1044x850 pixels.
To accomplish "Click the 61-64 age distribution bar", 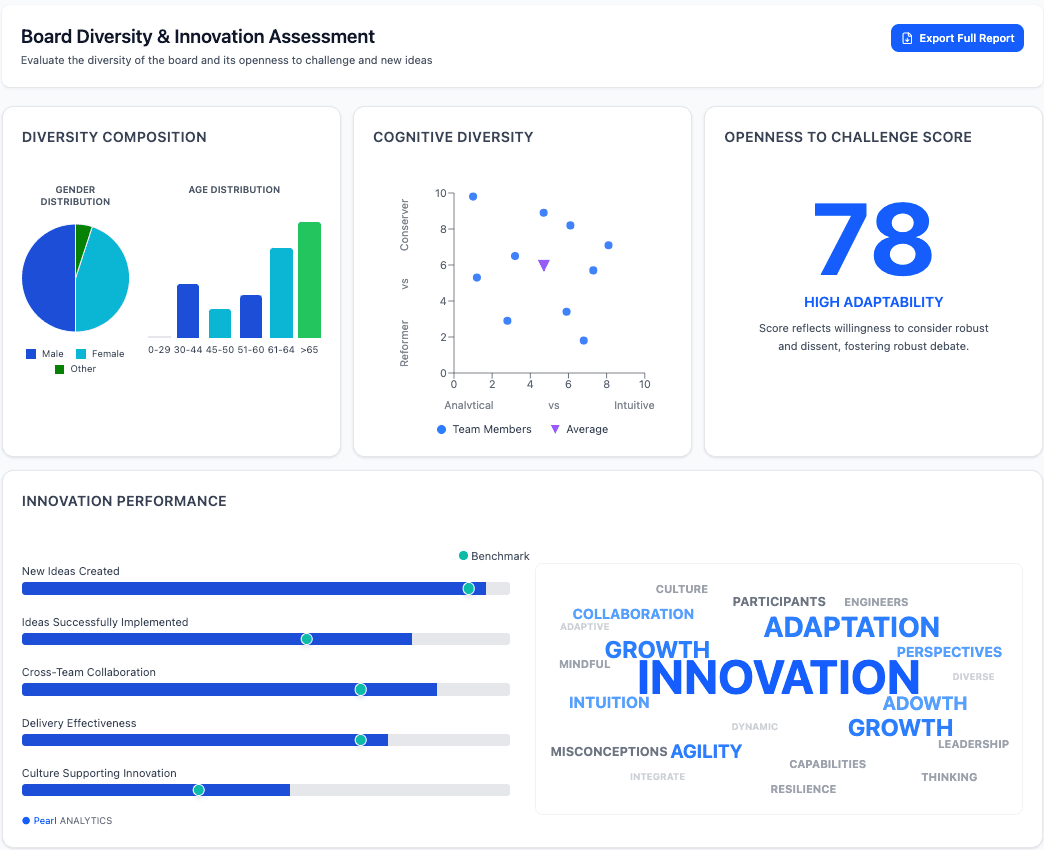I will click(281, 293).
